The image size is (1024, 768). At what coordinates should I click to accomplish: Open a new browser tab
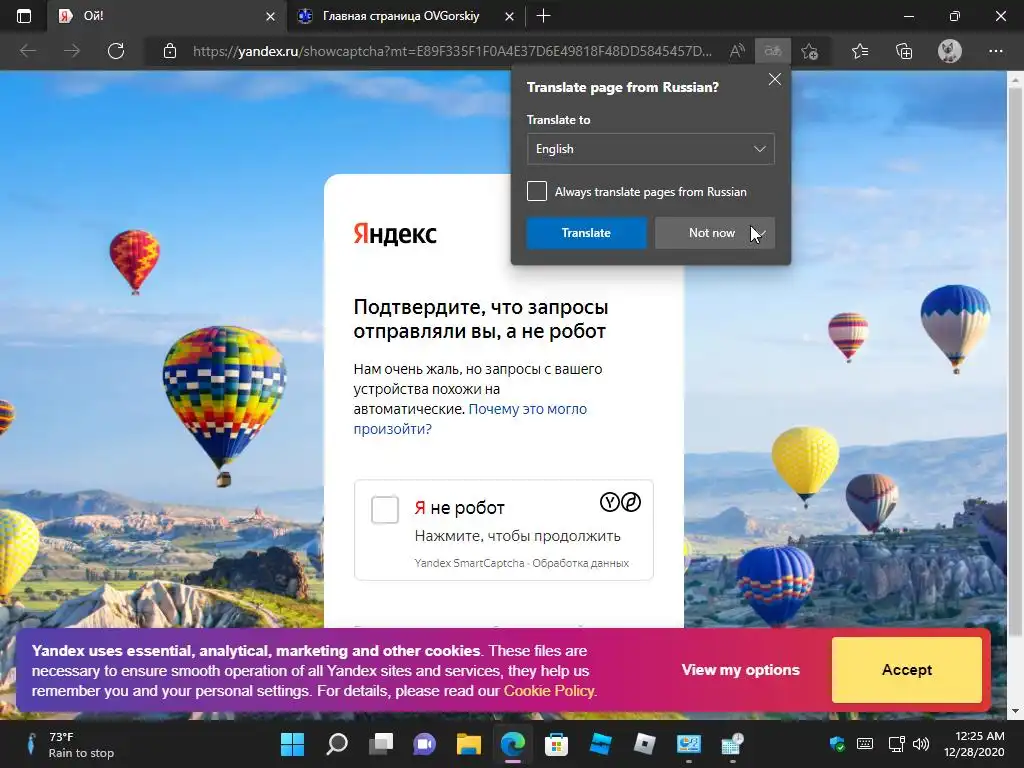coord(543,16)
